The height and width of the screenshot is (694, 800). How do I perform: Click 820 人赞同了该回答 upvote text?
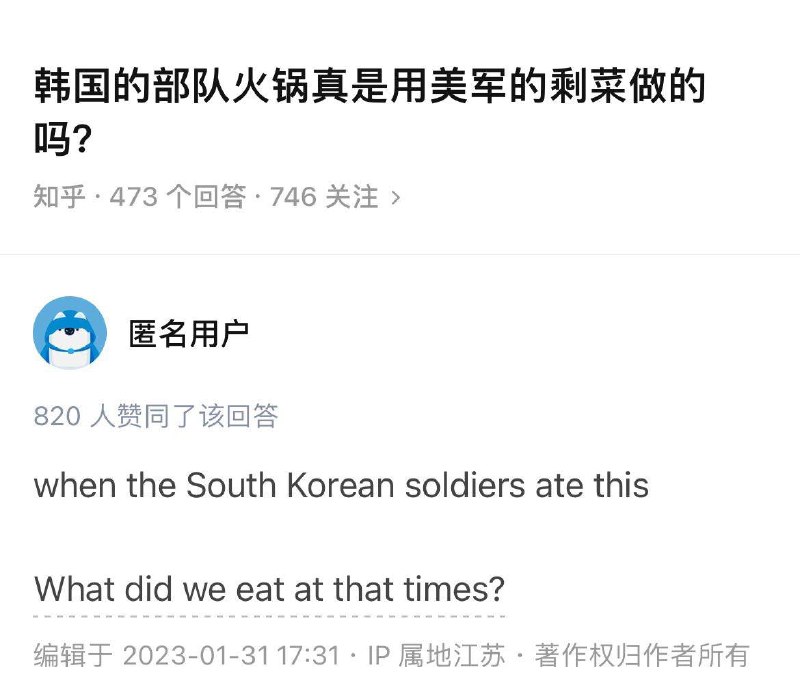pyautogui.click(x=155, y=416)
